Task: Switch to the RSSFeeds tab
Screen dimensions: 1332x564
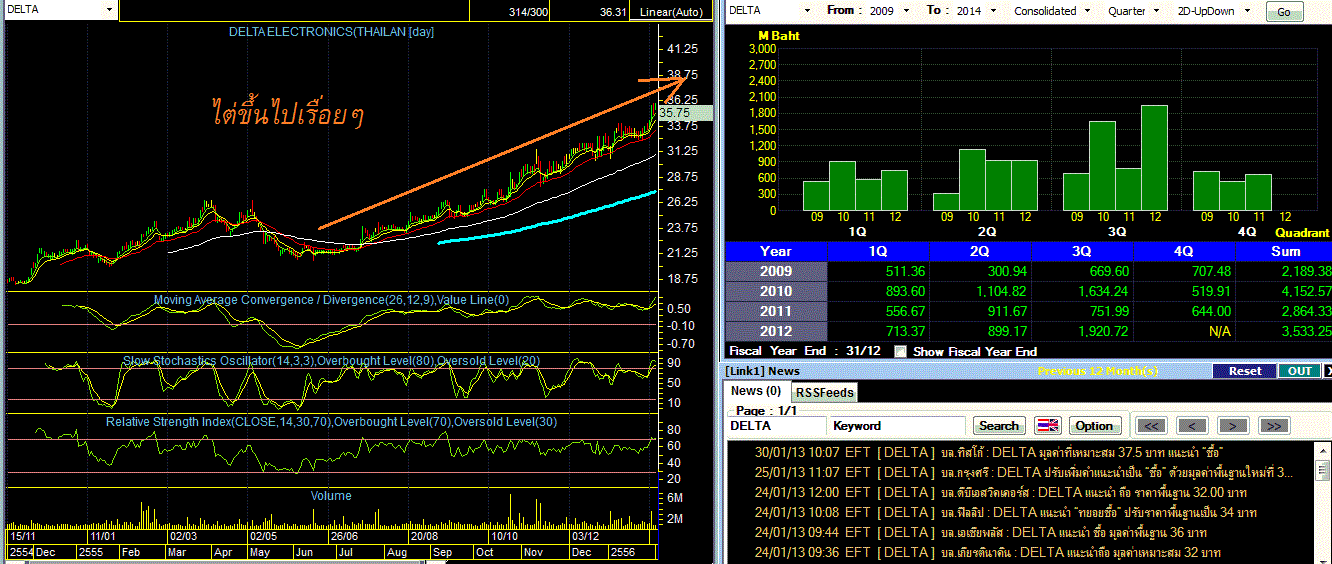Action: (824, 393)
